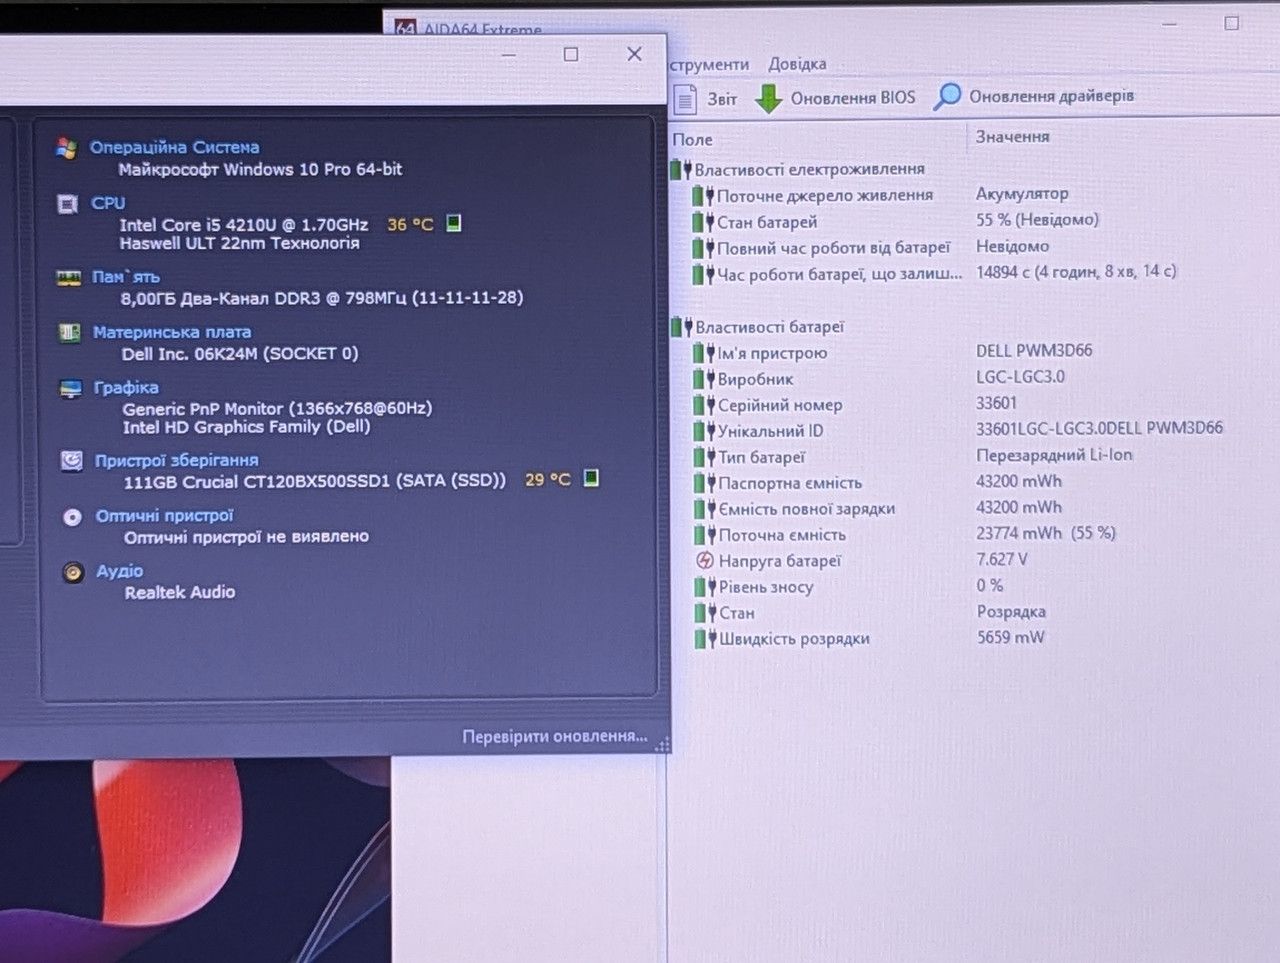The height and width of the screenshot is (963, 1280).
Task: Click the green Оновлення BIOS arrow icon
Action: (768, 98)
